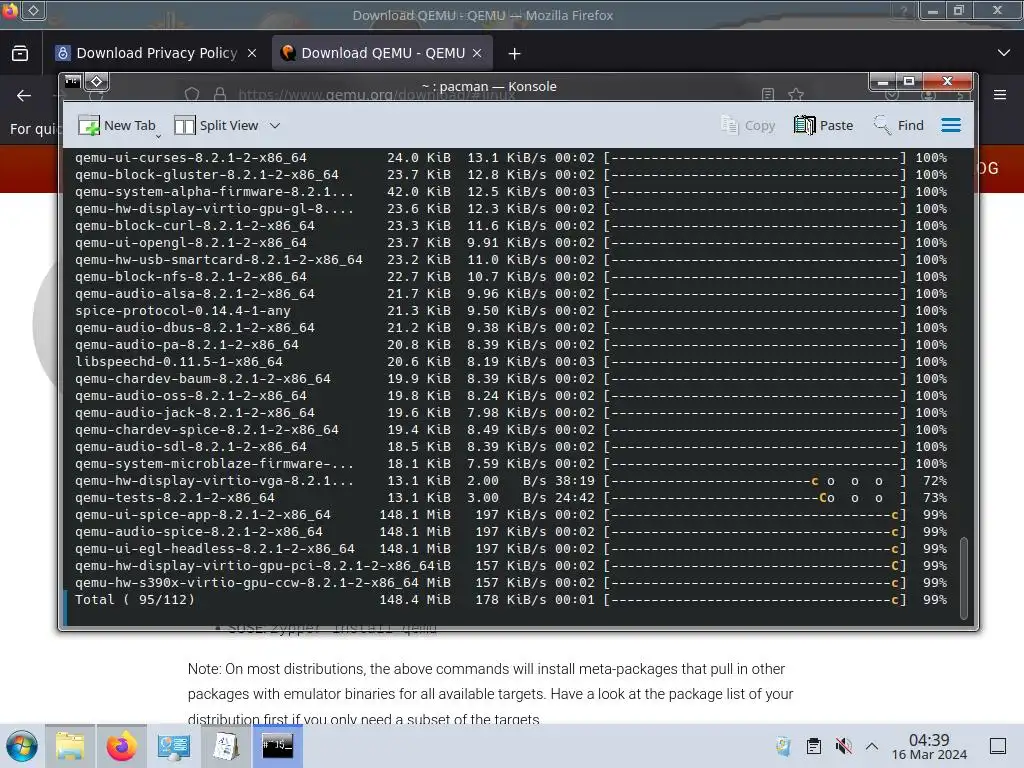
Task: Click the qemu-tests download progress bar
Action: [755, 498]
